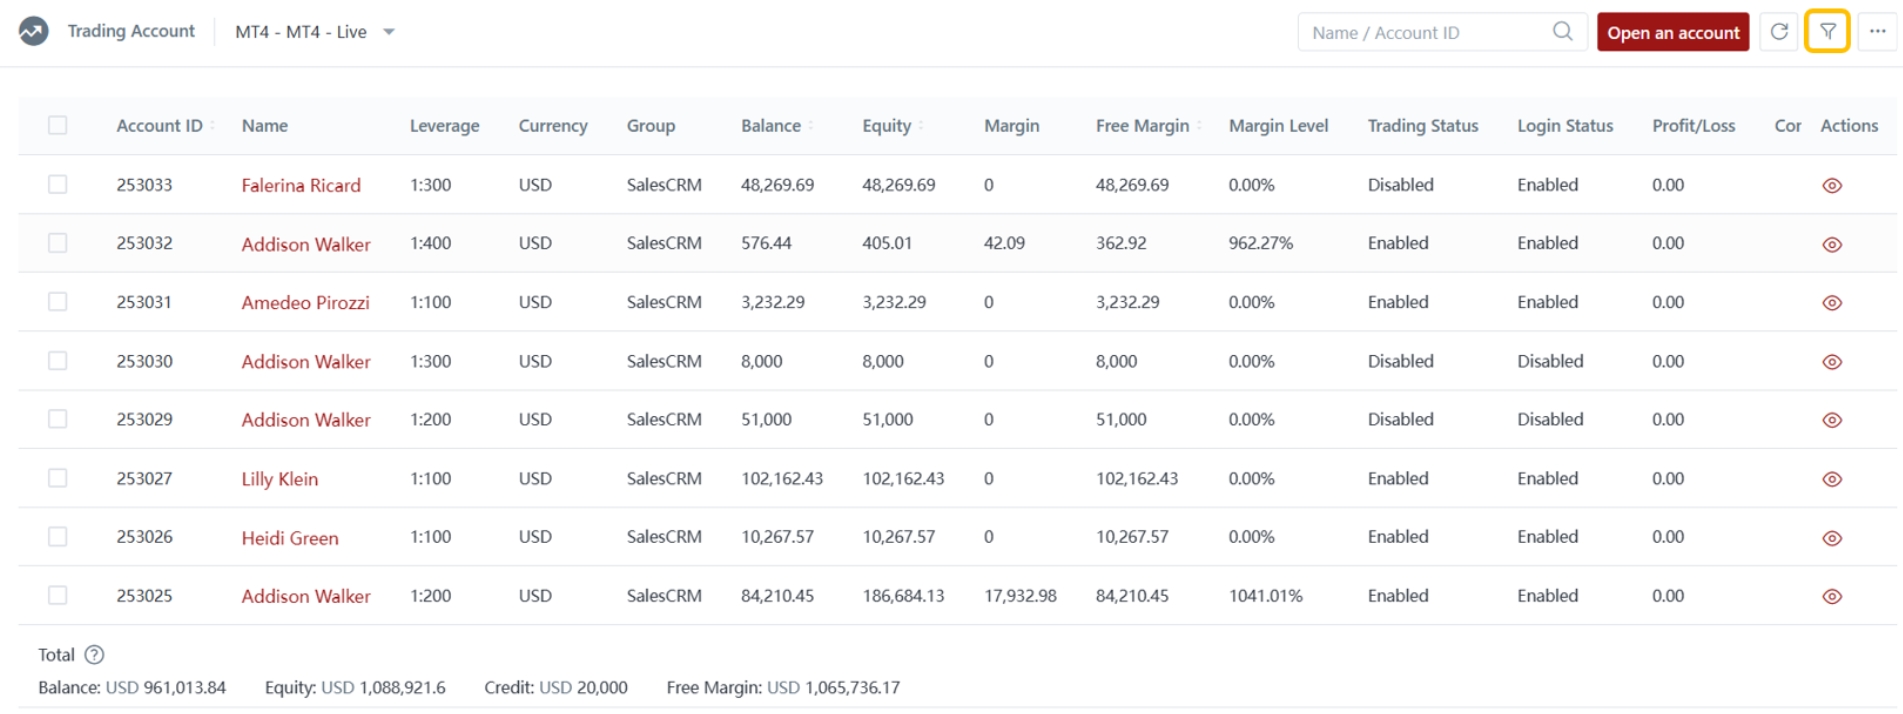Click the Open an account button
Image resolution: width=1903 pixels, height=714 pixels.
click(x=1672, y=32)
